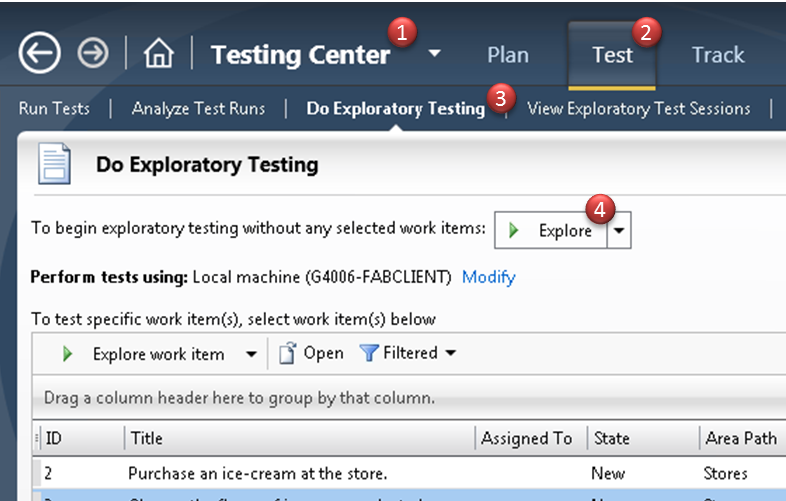This screenshot has height=501, width=786.
Task: Select the Test tab
Action: 612,55
